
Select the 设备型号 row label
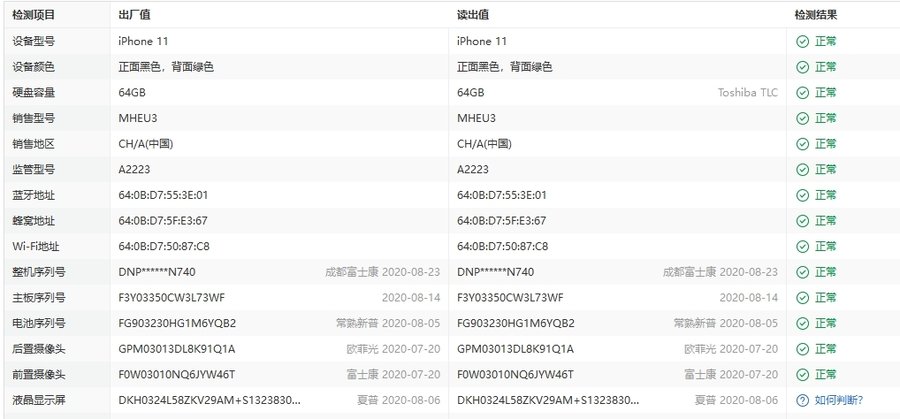(x=34, y=41)
